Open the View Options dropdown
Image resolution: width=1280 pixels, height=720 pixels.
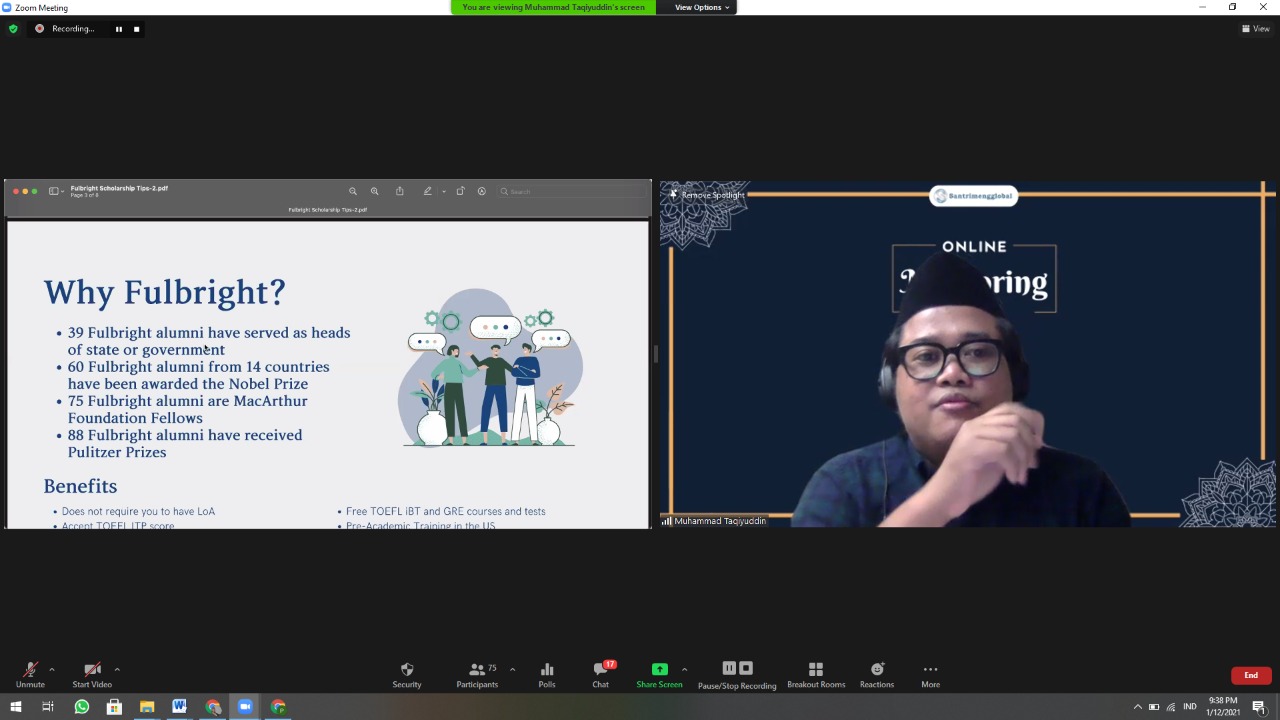(702, 7)
